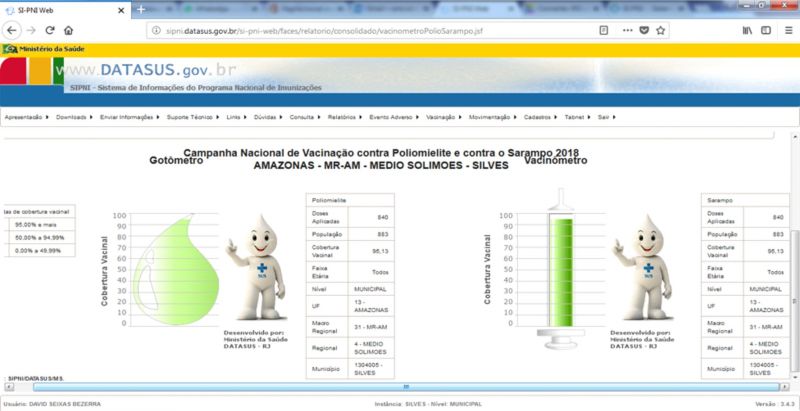The image size is (800, 411).
Task: Select the 0,00% a 49,99% legend row
Action: pos(39,250)
